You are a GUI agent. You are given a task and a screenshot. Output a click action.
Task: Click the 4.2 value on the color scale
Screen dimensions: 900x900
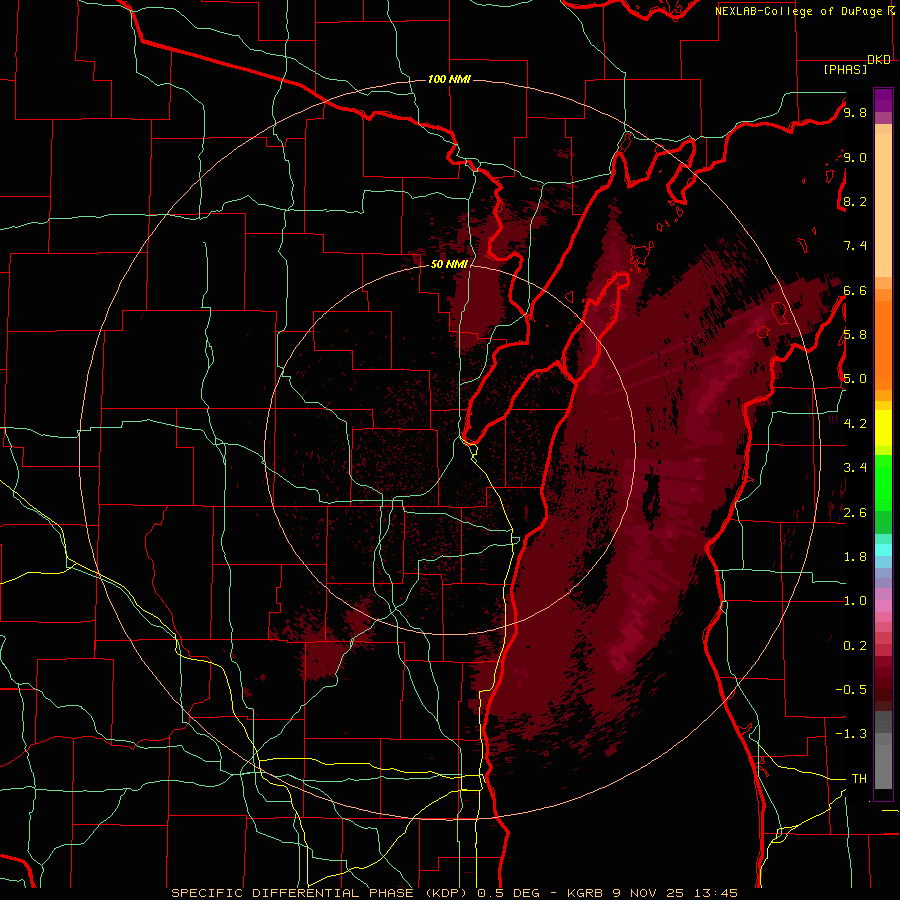pyautogui.click(x=855, y=424)
